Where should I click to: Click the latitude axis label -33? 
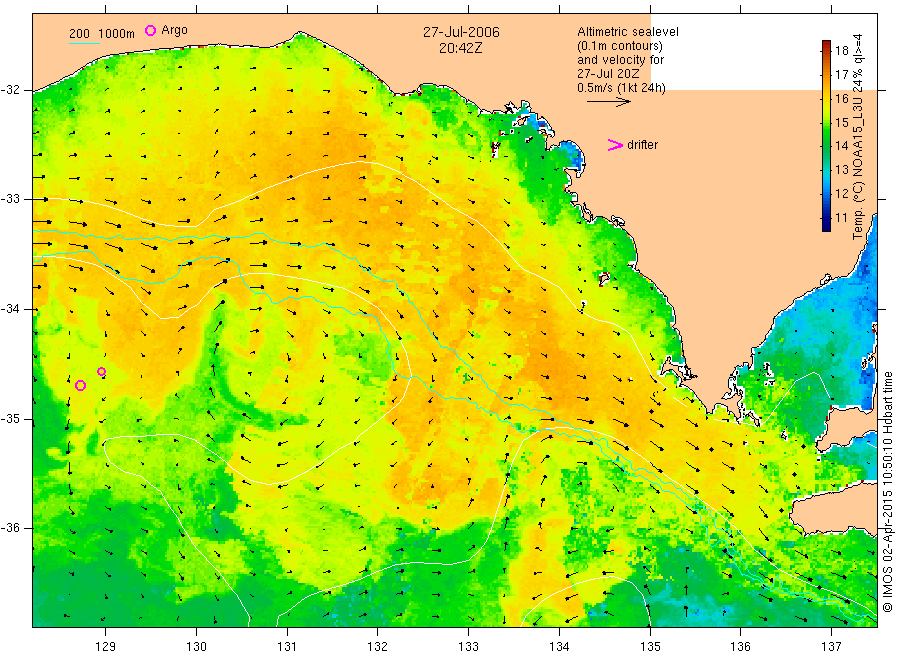pyautogui.click(x=10, y=199)
